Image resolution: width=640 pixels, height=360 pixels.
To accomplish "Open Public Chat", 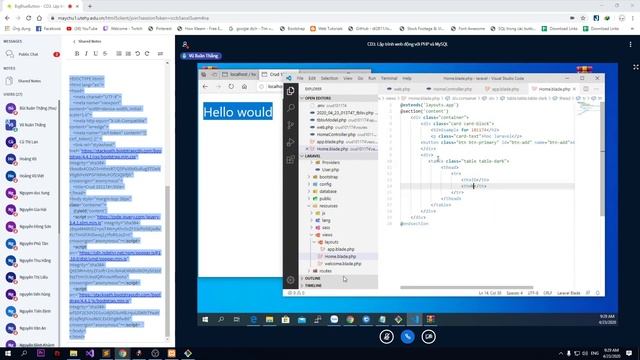I will [x=31, y=54].
